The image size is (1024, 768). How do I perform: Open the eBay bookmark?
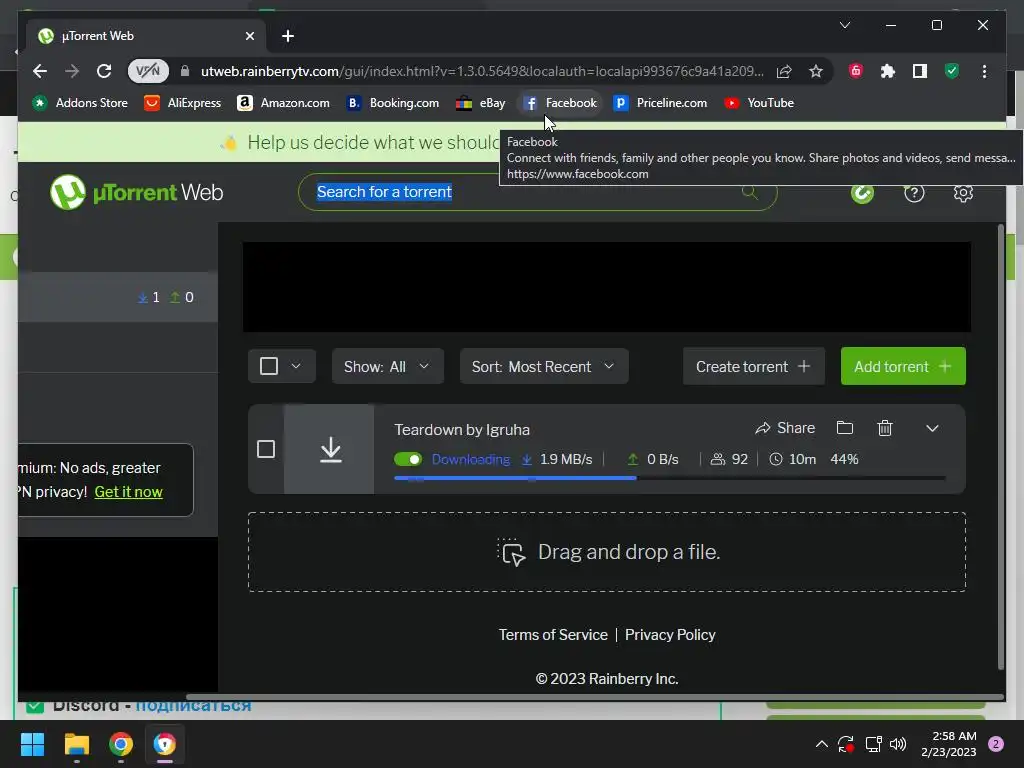pos(481,103)
